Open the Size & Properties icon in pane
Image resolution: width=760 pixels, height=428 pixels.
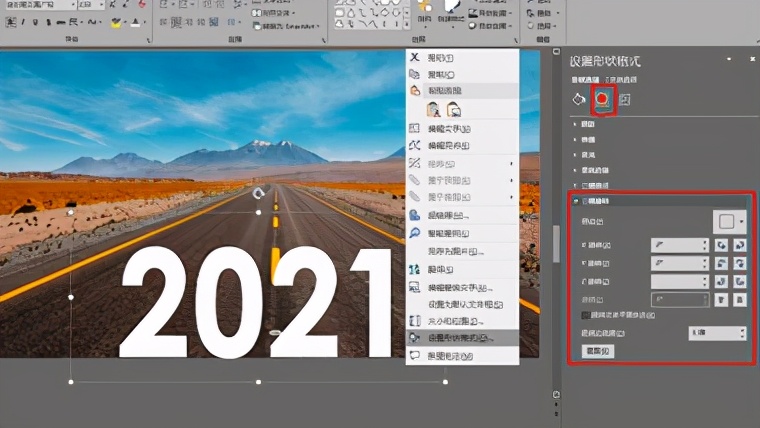(625, 100)
